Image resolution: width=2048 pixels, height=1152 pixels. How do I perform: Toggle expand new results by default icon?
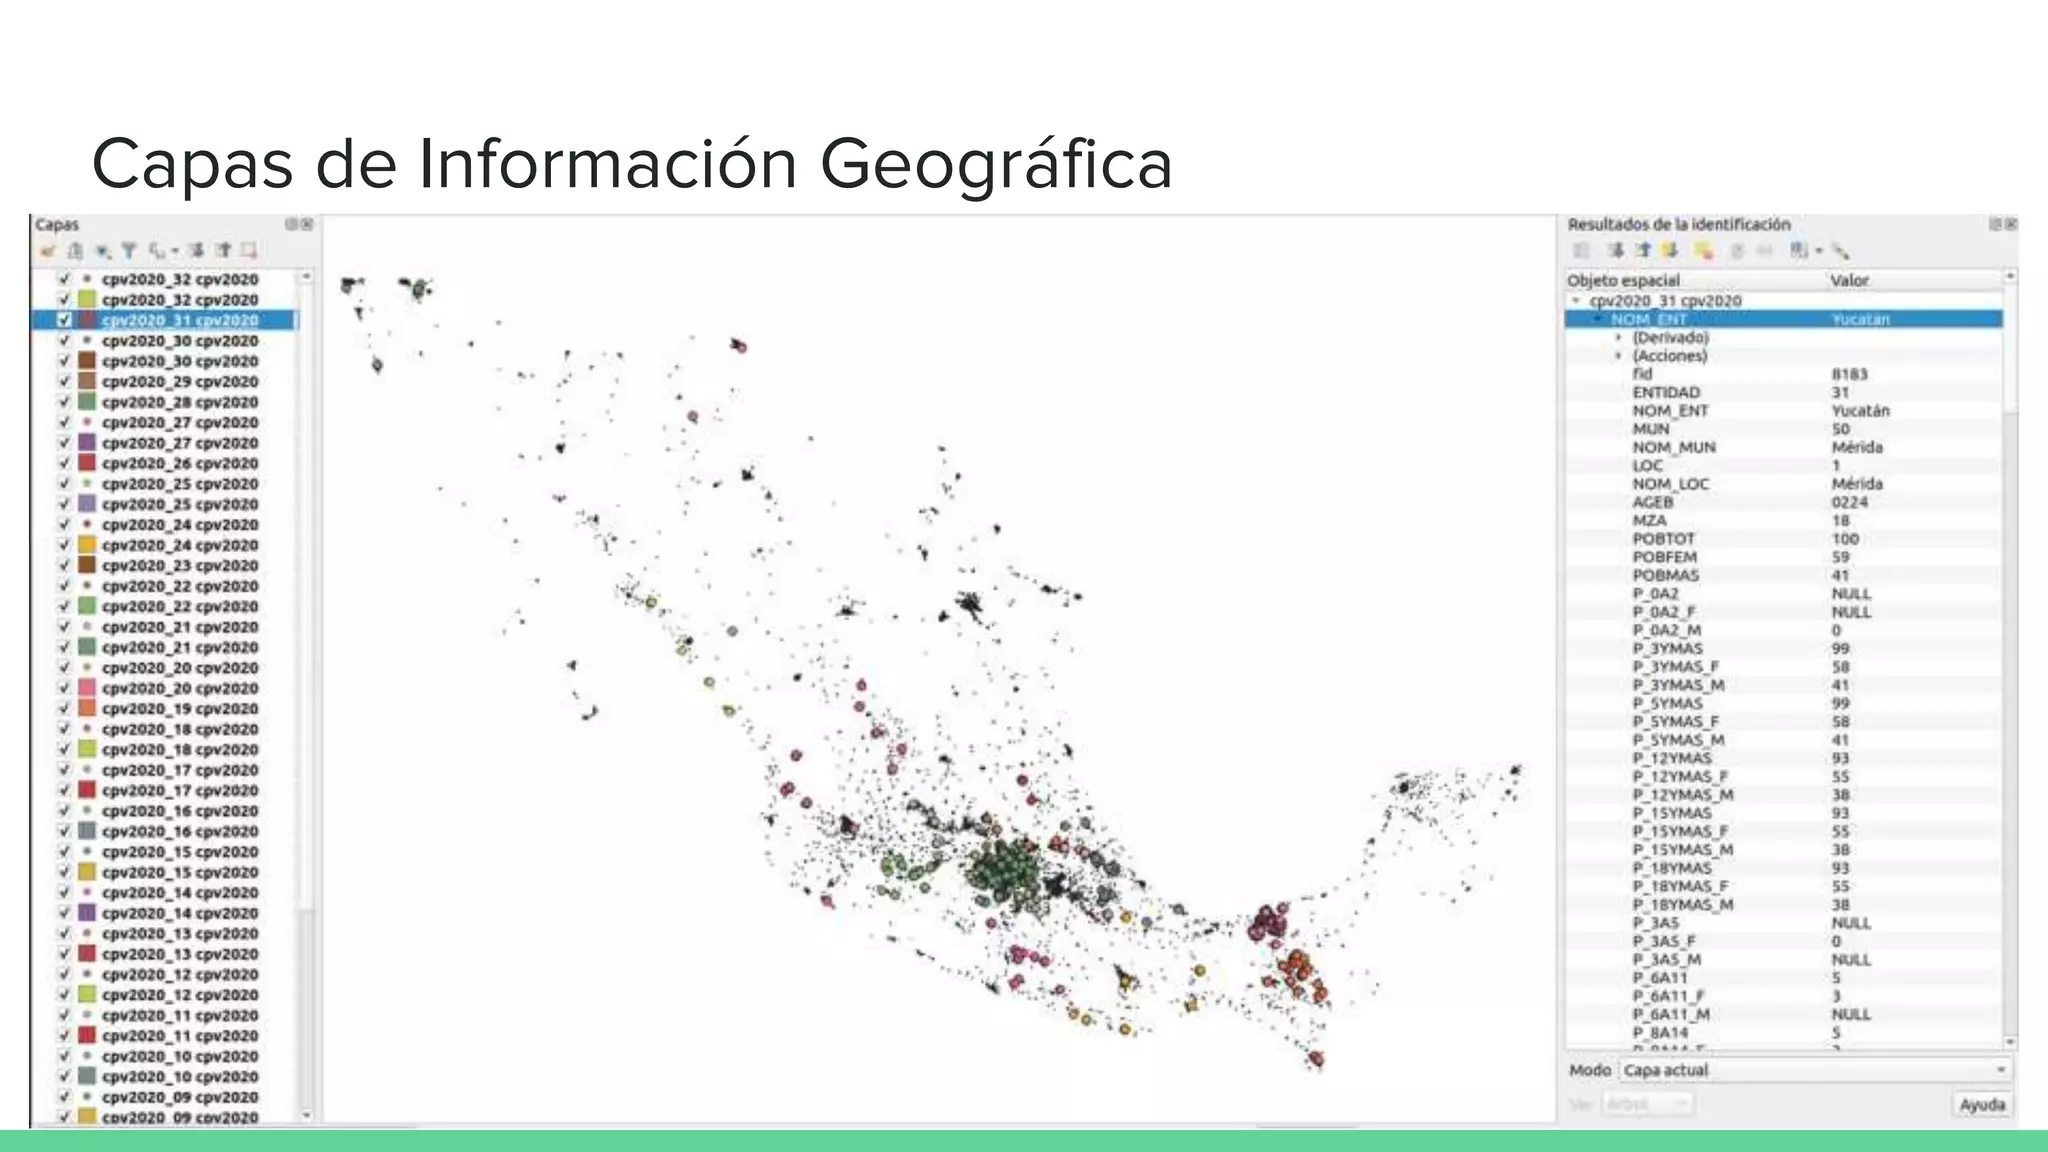pyautogui.click(x=1669, y=251)
